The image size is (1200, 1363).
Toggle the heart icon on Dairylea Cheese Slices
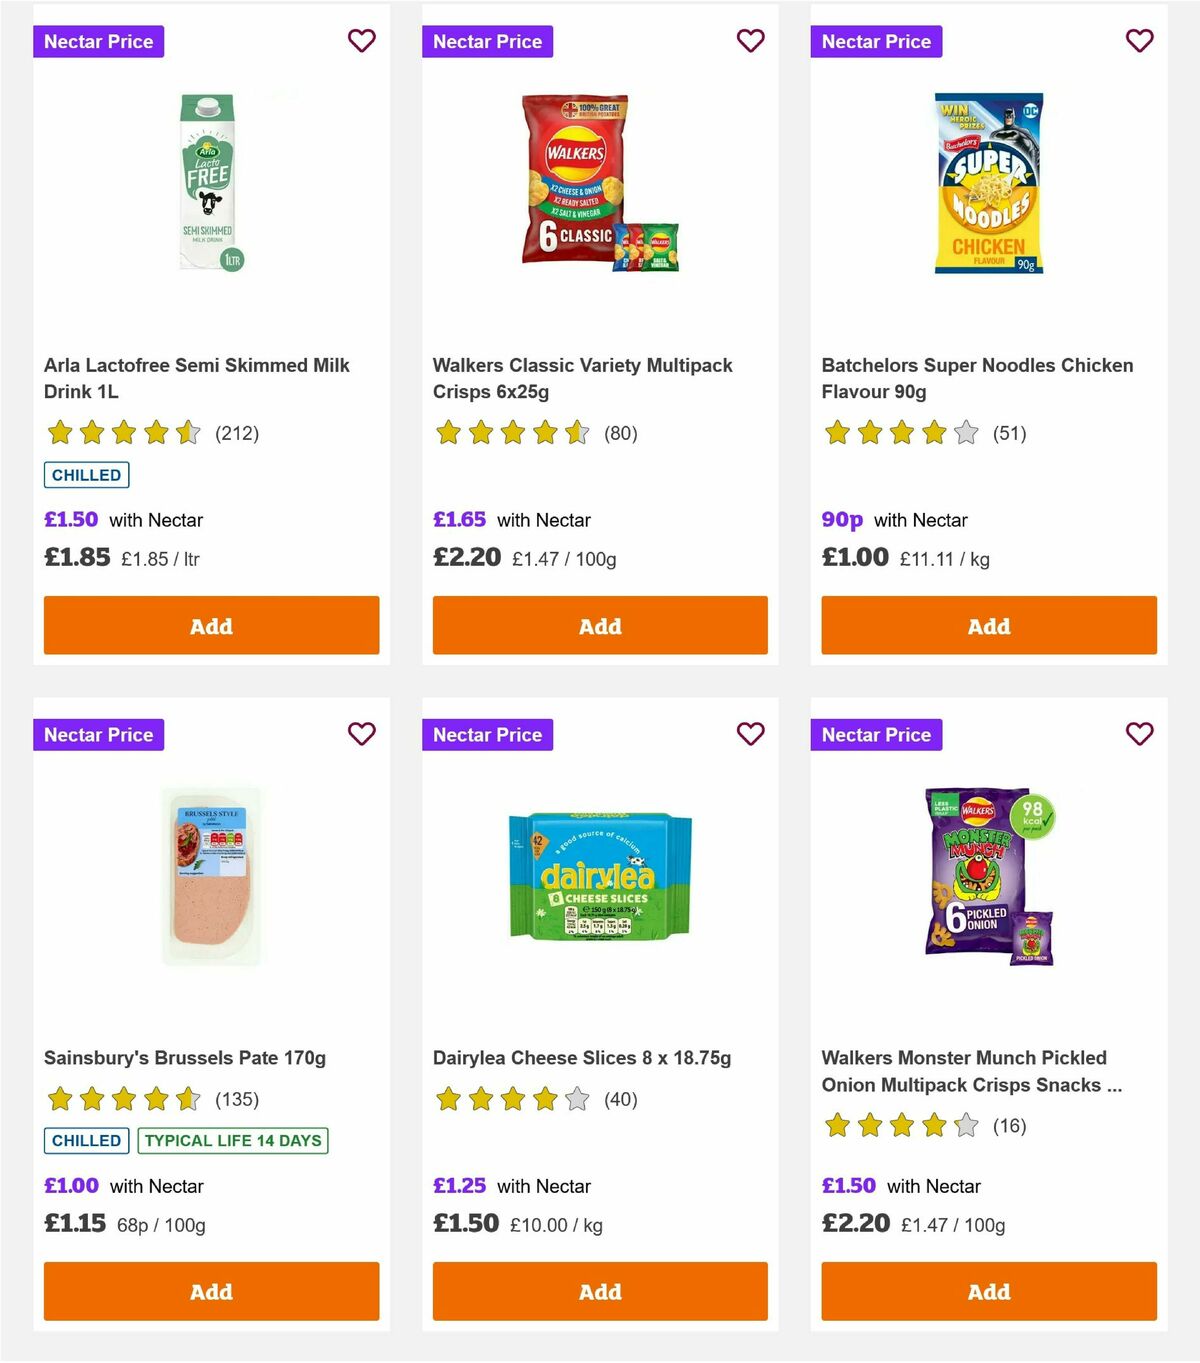point(751,734)
